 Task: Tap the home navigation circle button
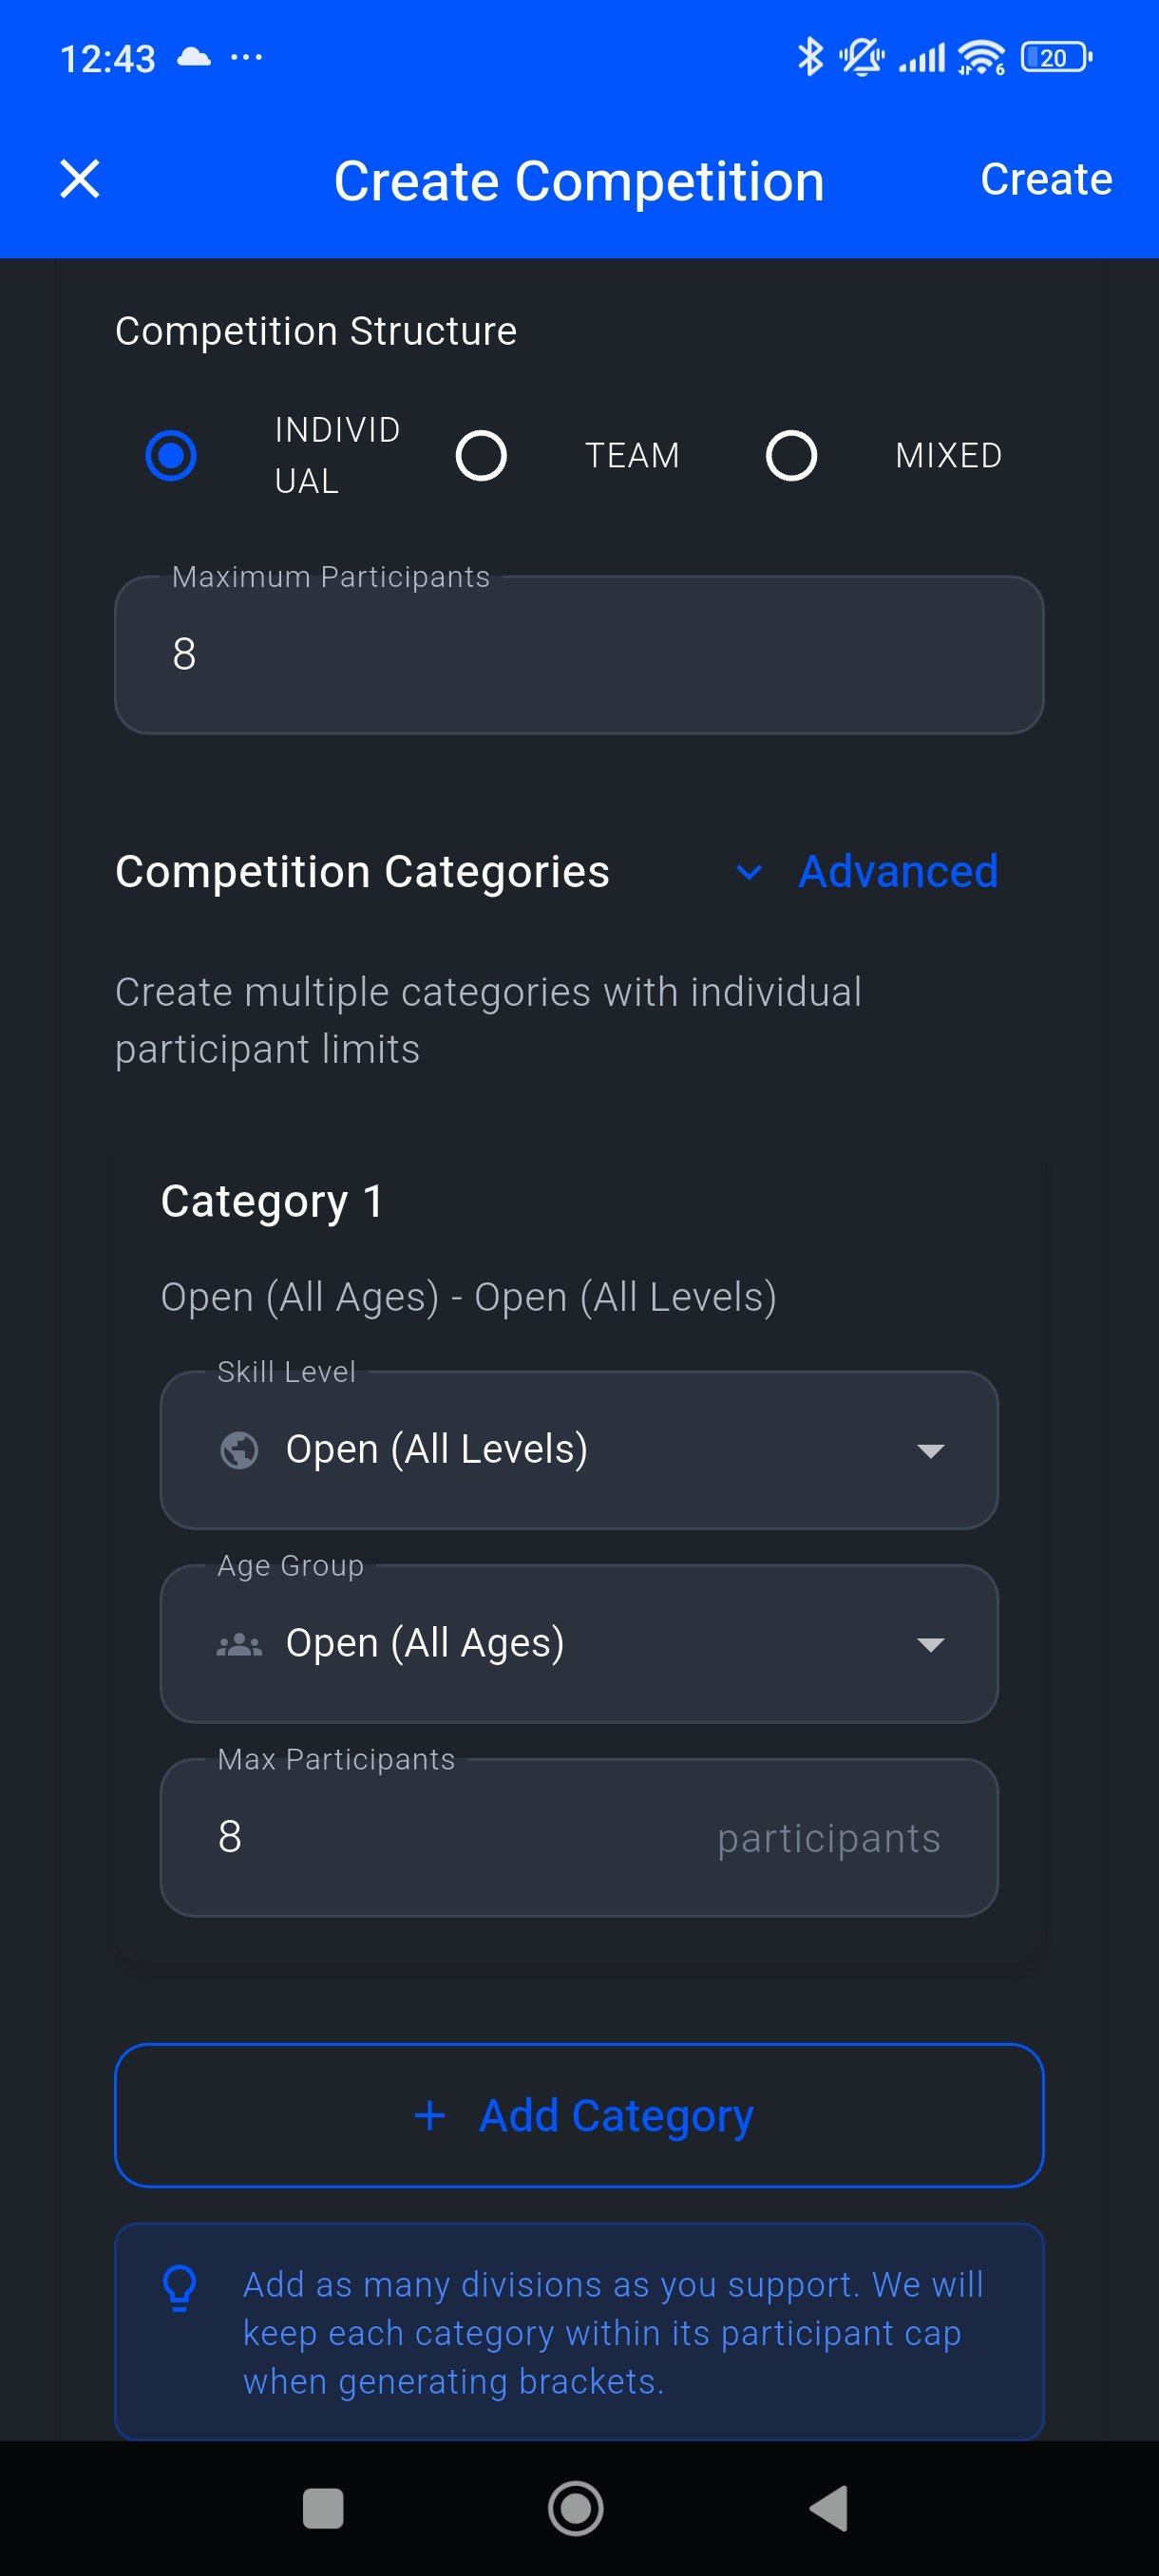575,2507
